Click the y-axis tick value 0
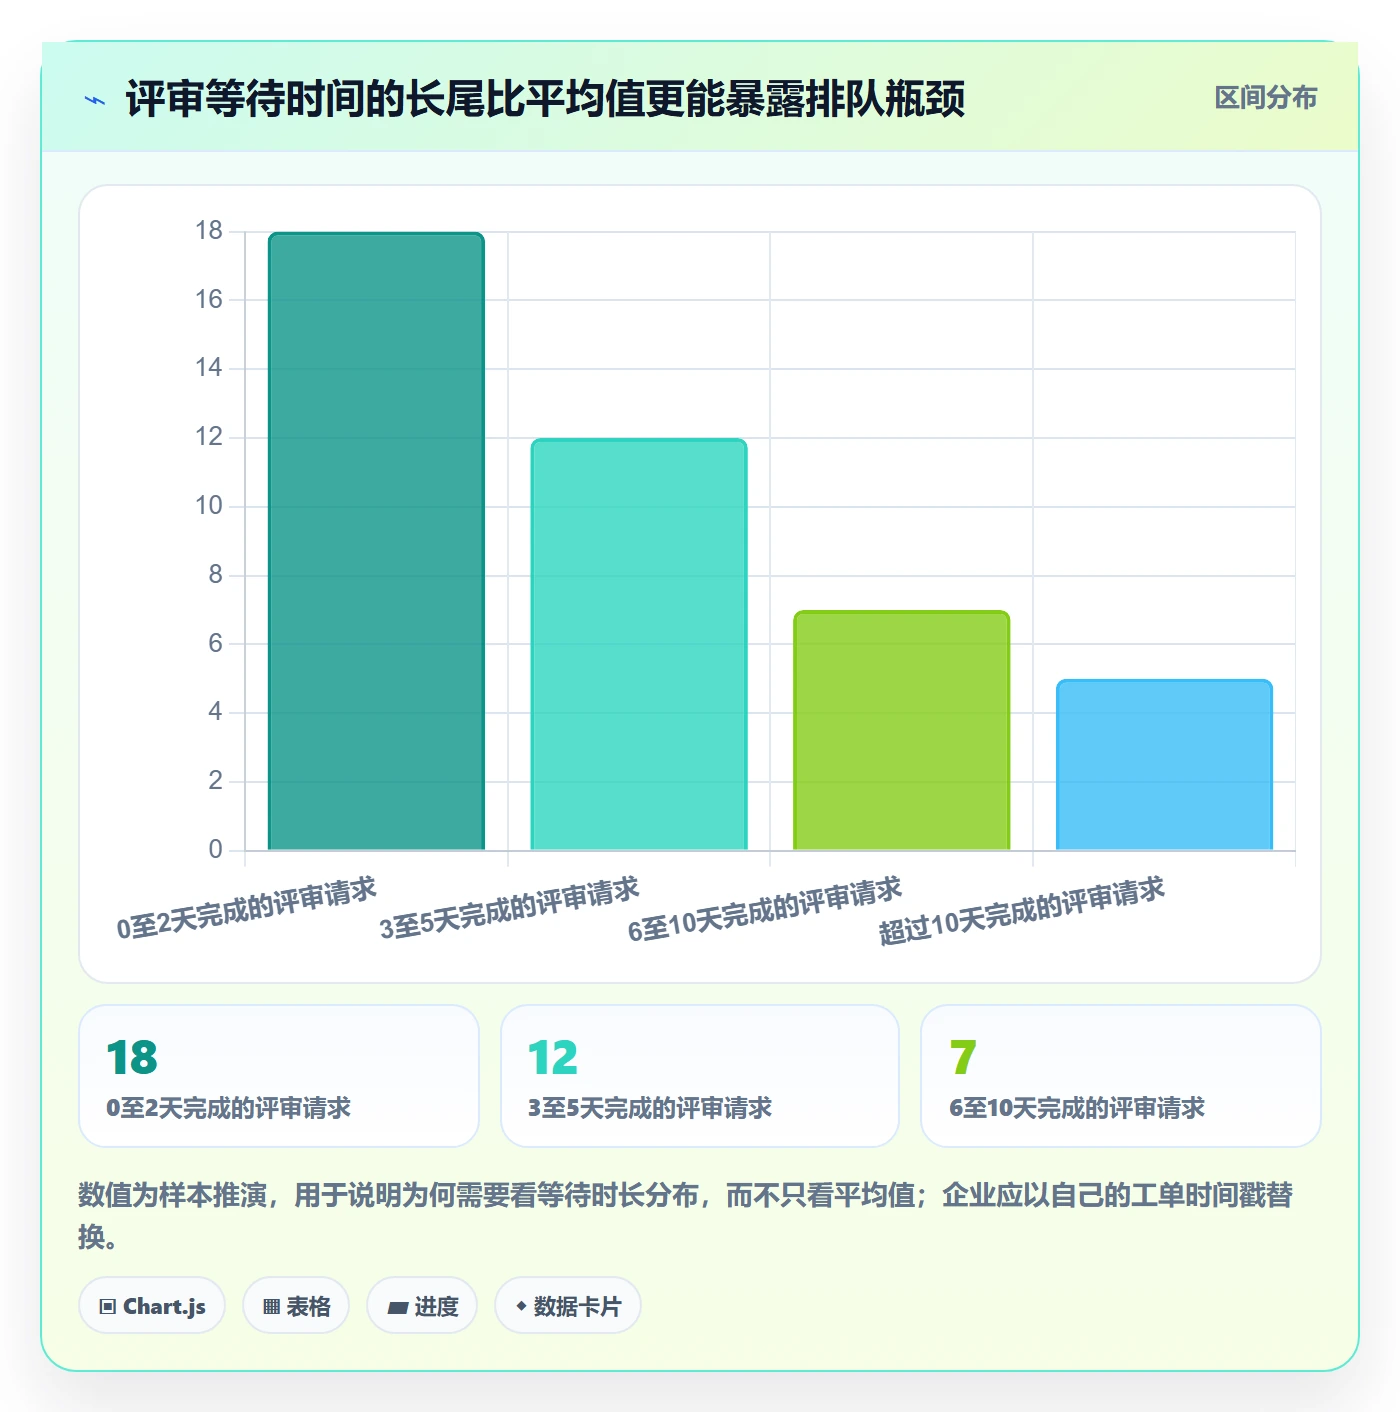 tap(216, 850)
